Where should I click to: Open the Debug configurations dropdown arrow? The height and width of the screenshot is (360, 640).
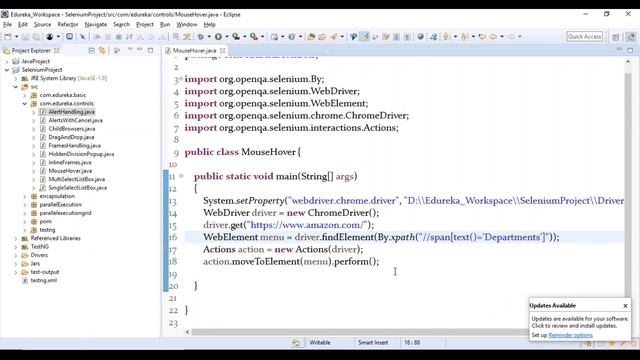(x=209, y=37)
